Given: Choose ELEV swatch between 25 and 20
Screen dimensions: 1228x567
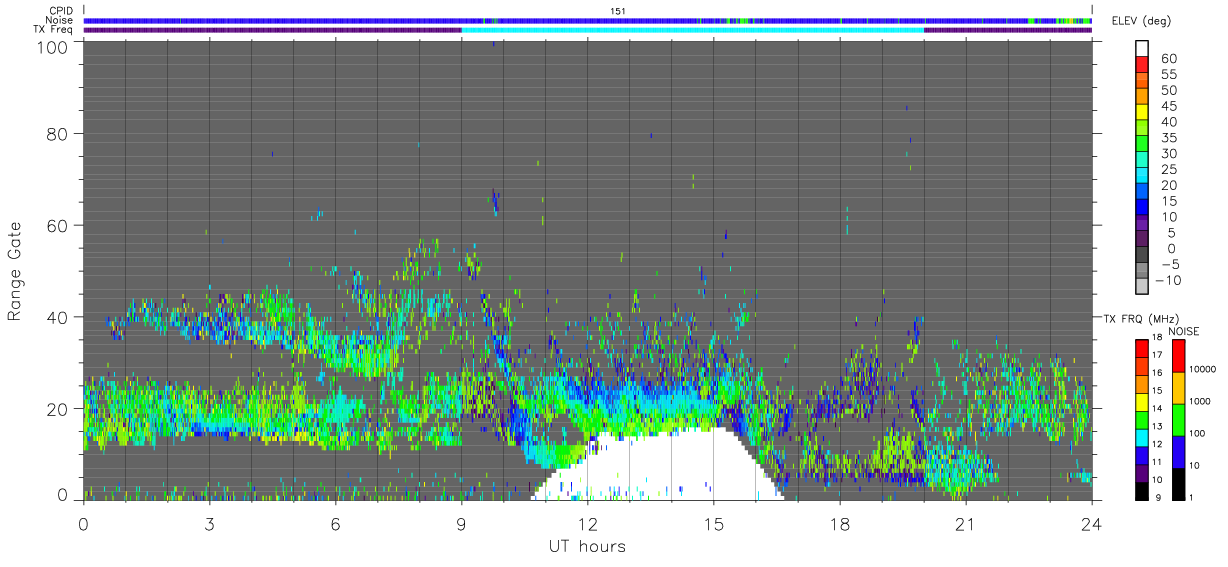Looking at the screenshot, I should click(x=1142, y=175).
